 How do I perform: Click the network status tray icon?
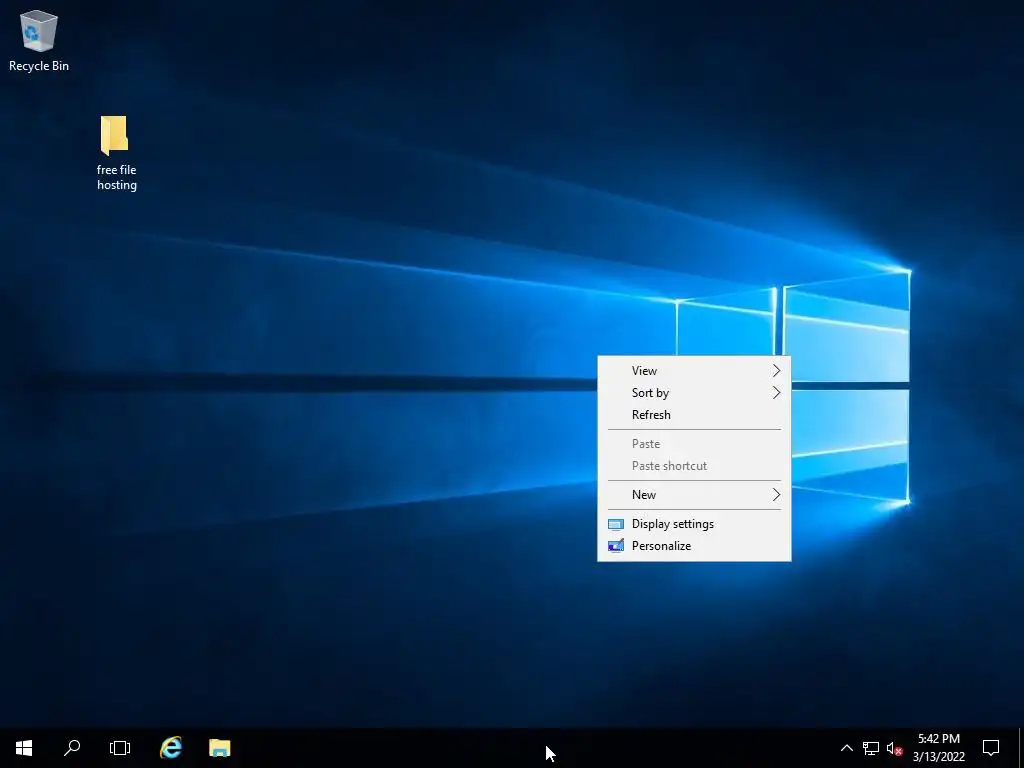[871, 748]
